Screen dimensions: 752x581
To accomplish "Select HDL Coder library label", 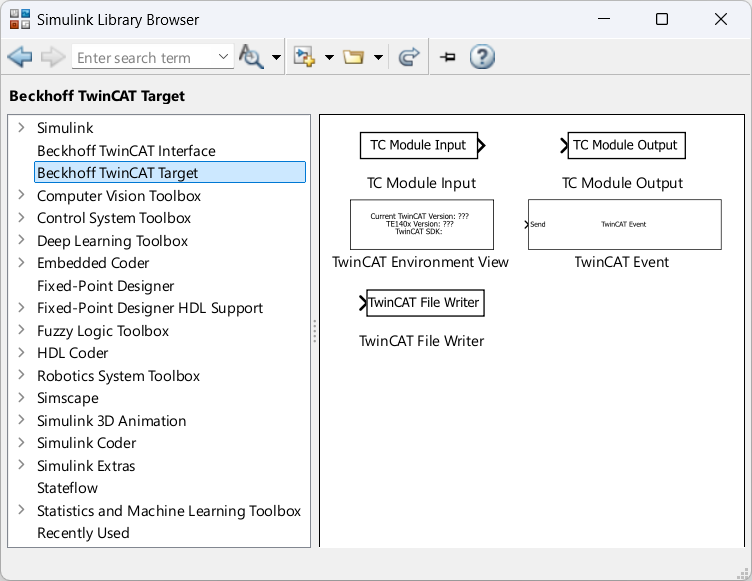I will coord(72,353).
